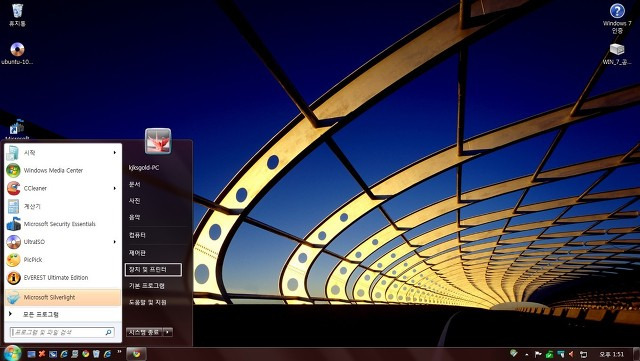Open the 시작 getting started item
This screenshot has width=640, height=361.
click(x=63, y=153)
